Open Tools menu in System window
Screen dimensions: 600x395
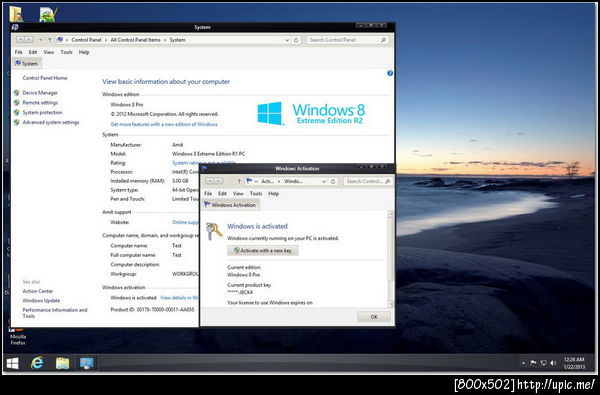[66, 52]
